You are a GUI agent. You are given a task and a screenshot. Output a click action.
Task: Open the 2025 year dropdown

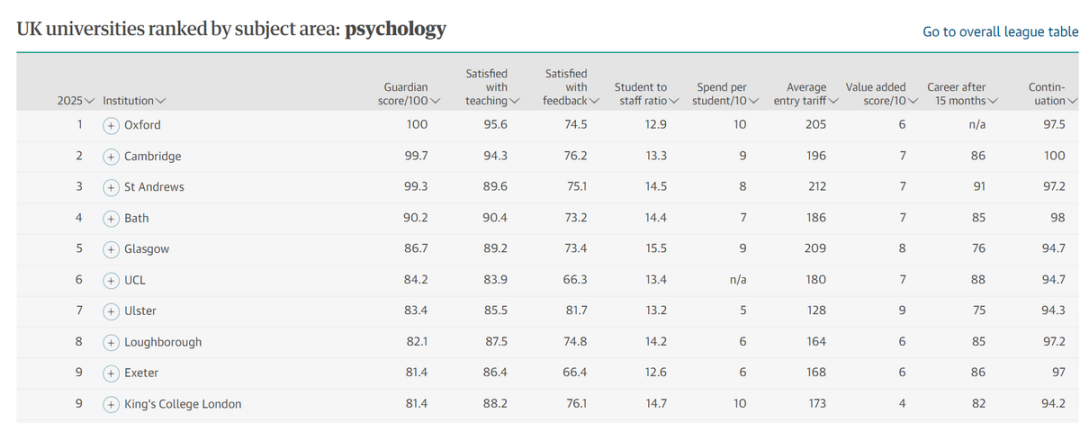pyautogui.click(x=76, y=100)
